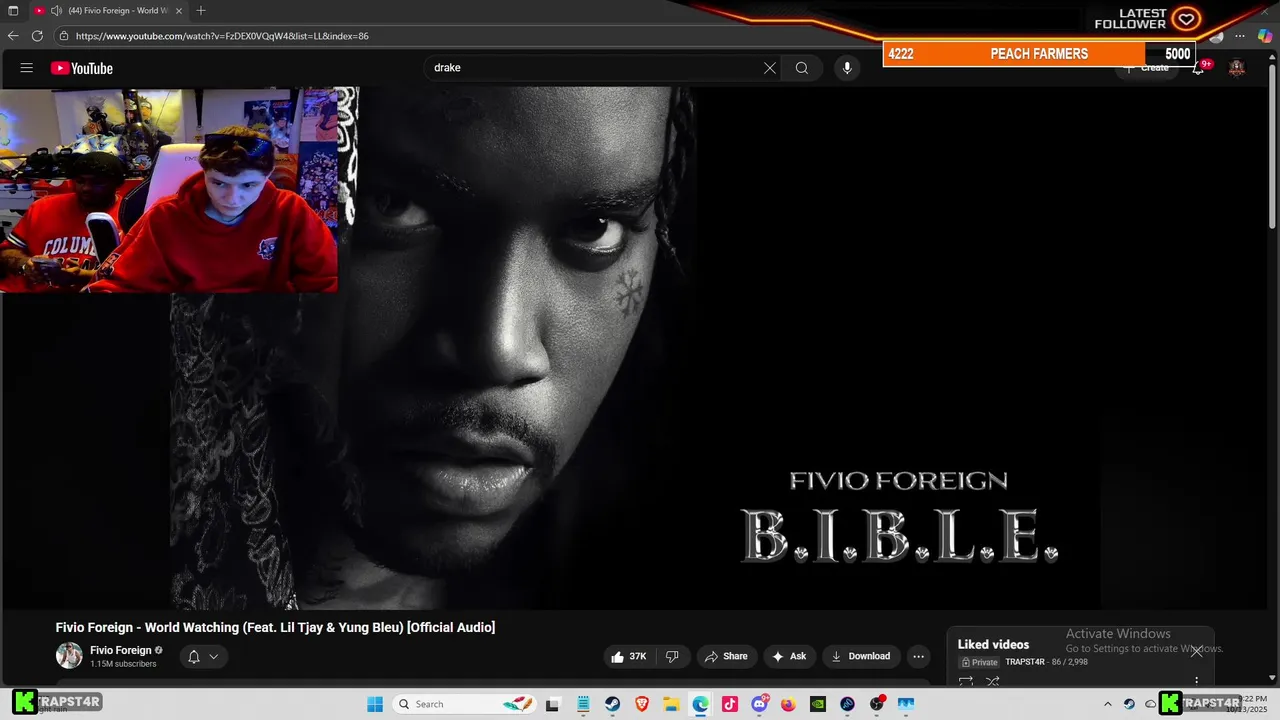Open more actions menu under the video
1280x720 pixels.
pos(918,656)
